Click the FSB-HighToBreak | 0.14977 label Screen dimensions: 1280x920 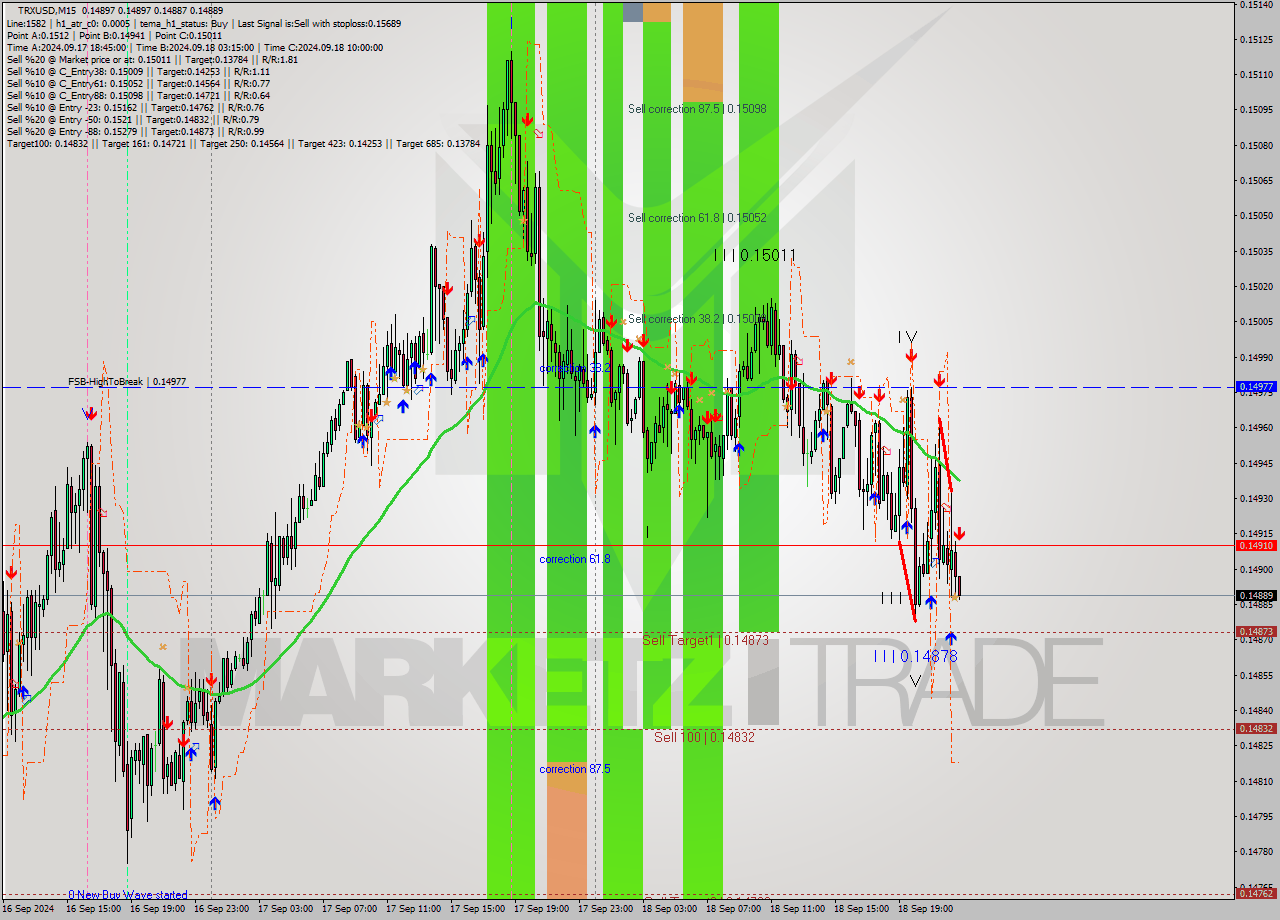[127, 382]
